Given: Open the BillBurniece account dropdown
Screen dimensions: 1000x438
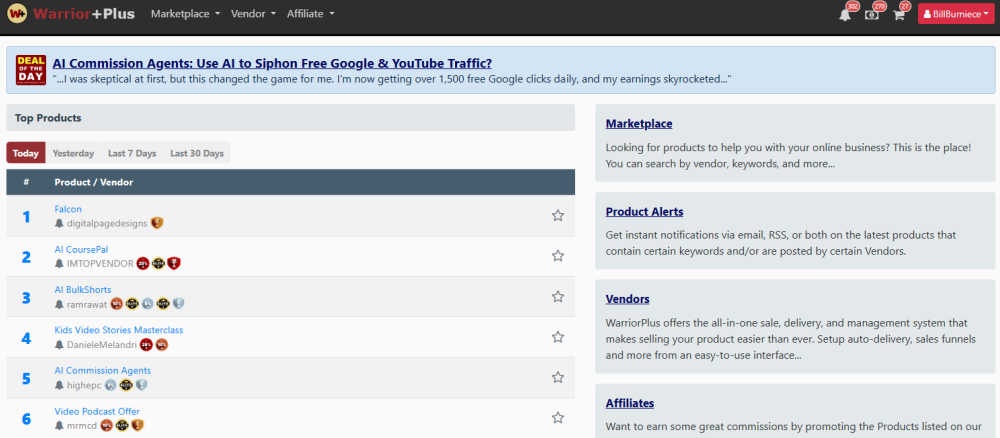Looking at the screenshot, I should tap(956, 14).
